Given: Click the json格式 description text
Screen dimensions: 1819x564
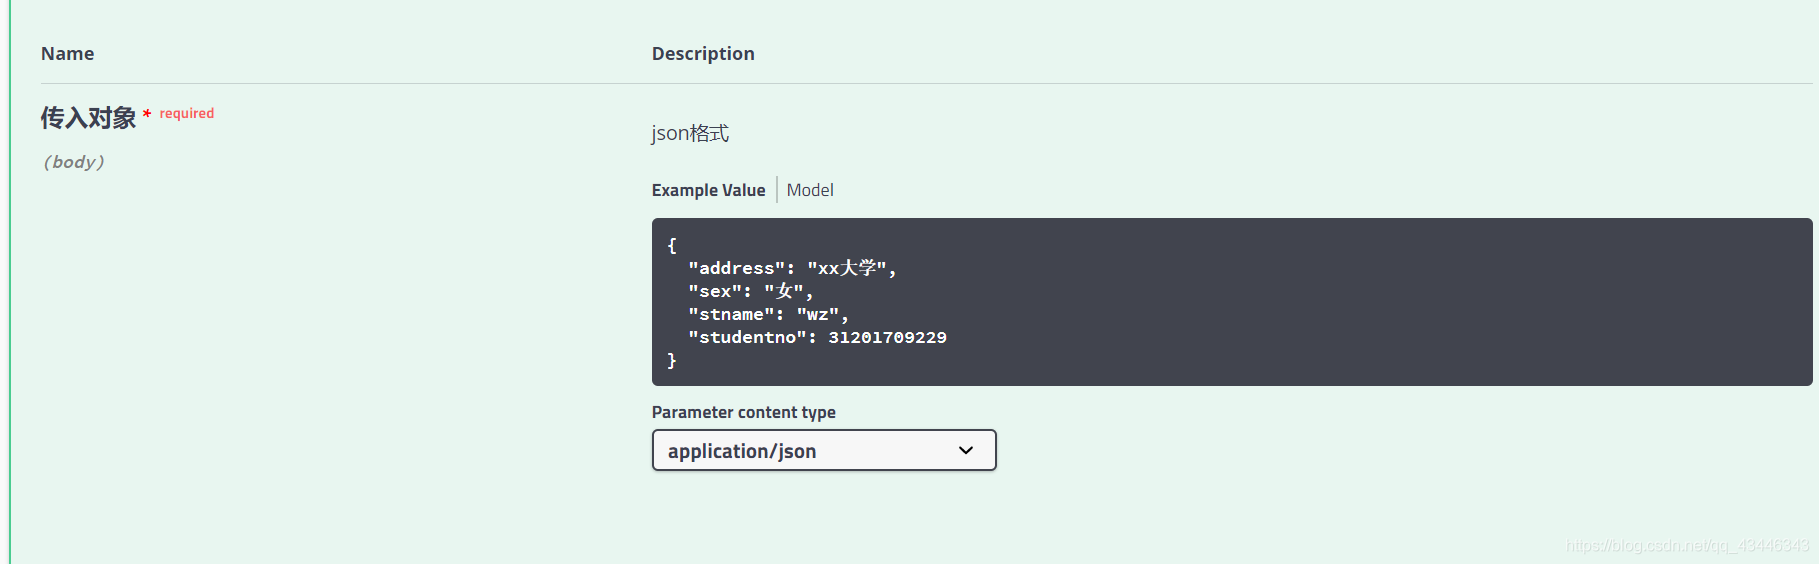Looking at the screenshot, I should pos(690,133).
